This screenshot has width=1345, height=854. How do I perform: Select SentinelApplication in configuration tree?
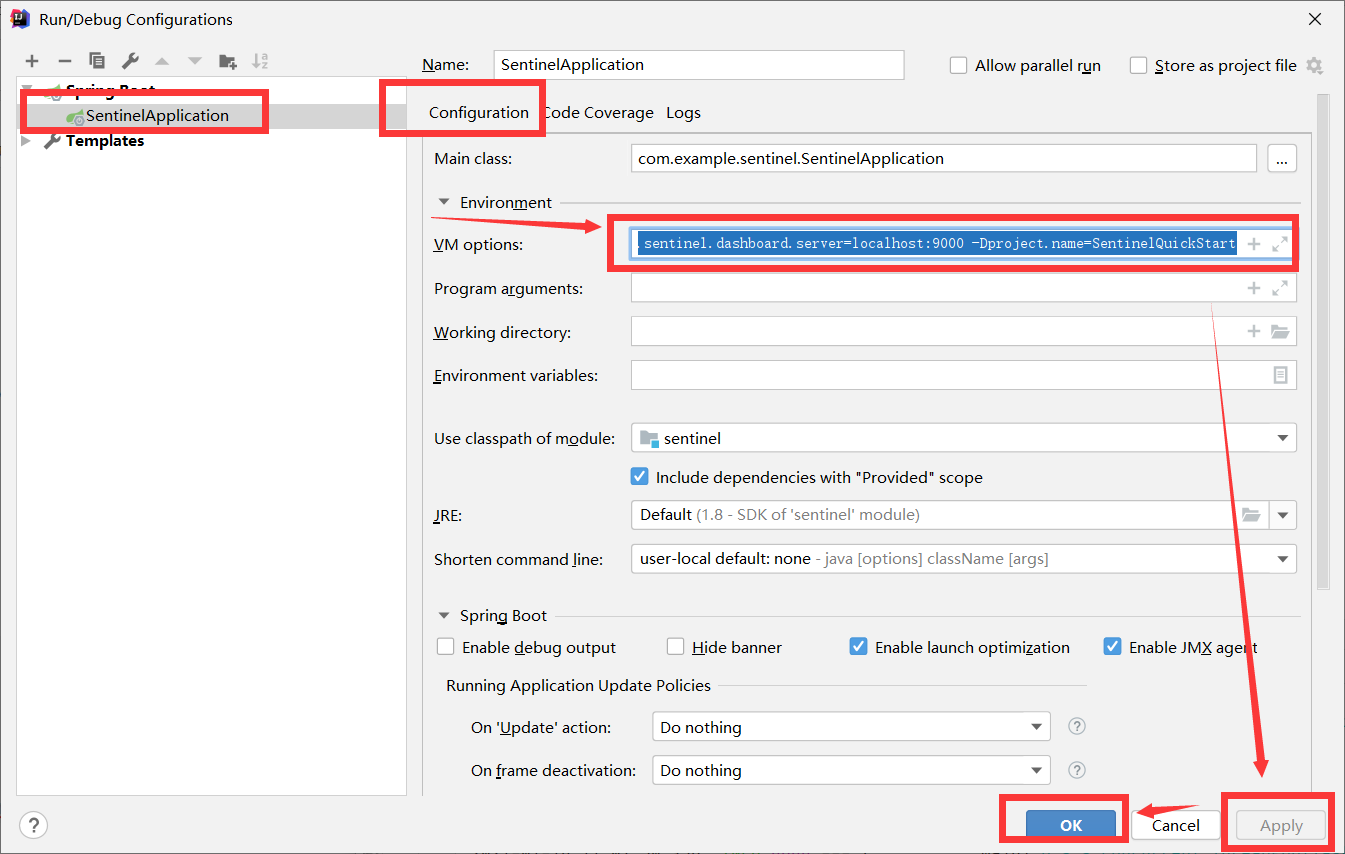pyautogui.click(x=157, y=115)
